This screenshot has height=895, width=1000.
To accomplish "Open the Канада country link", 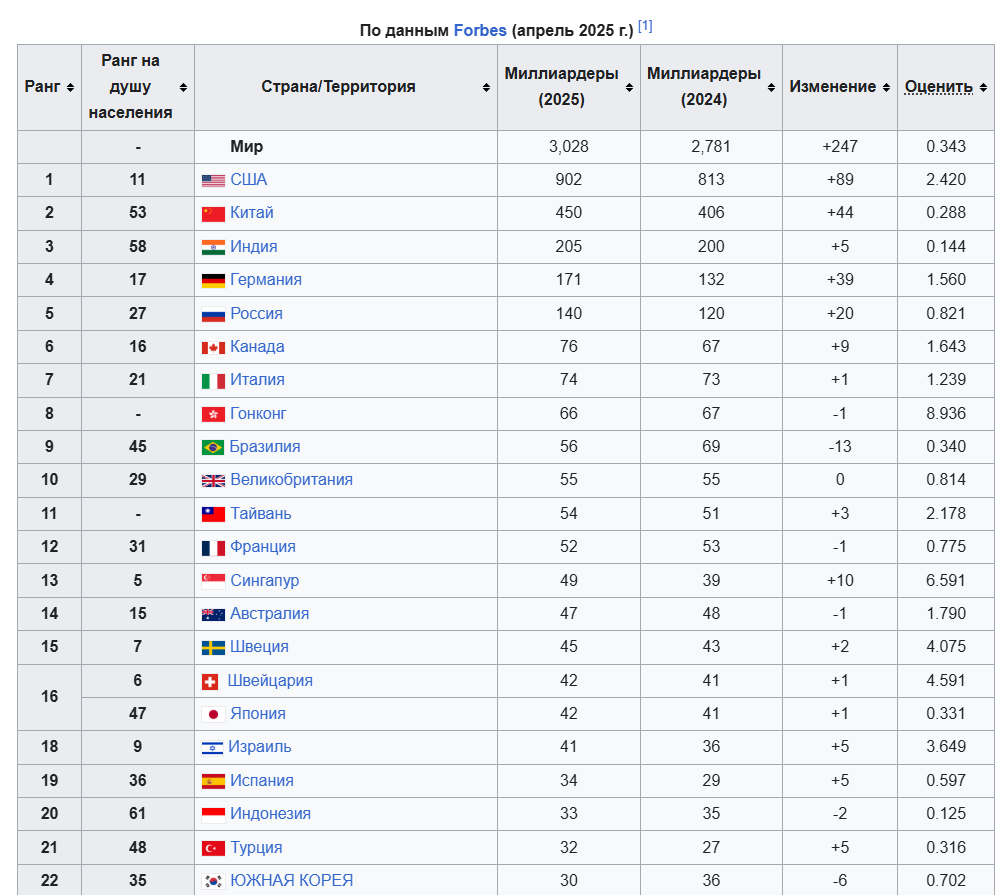I will pos(257,347).
